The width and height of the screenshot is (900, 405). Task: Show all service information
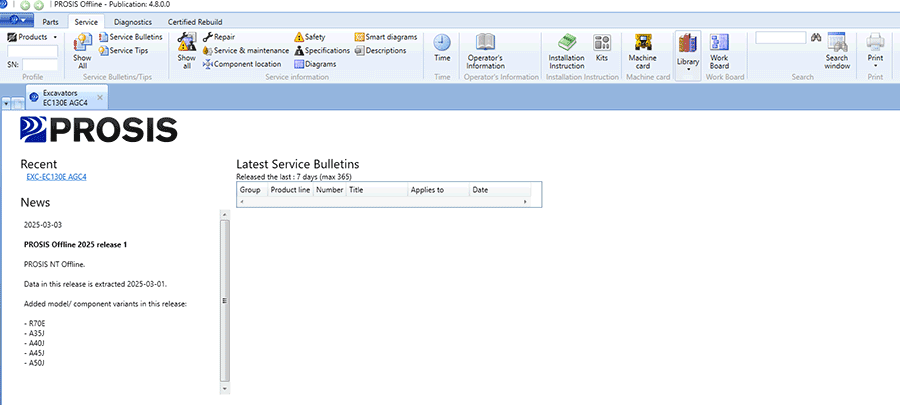187,50
